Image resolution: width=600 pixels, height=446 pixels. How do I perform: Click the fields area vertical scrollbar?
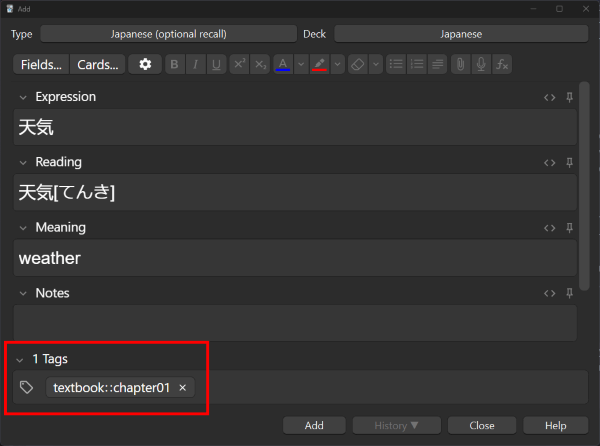[x=584, y=186]
